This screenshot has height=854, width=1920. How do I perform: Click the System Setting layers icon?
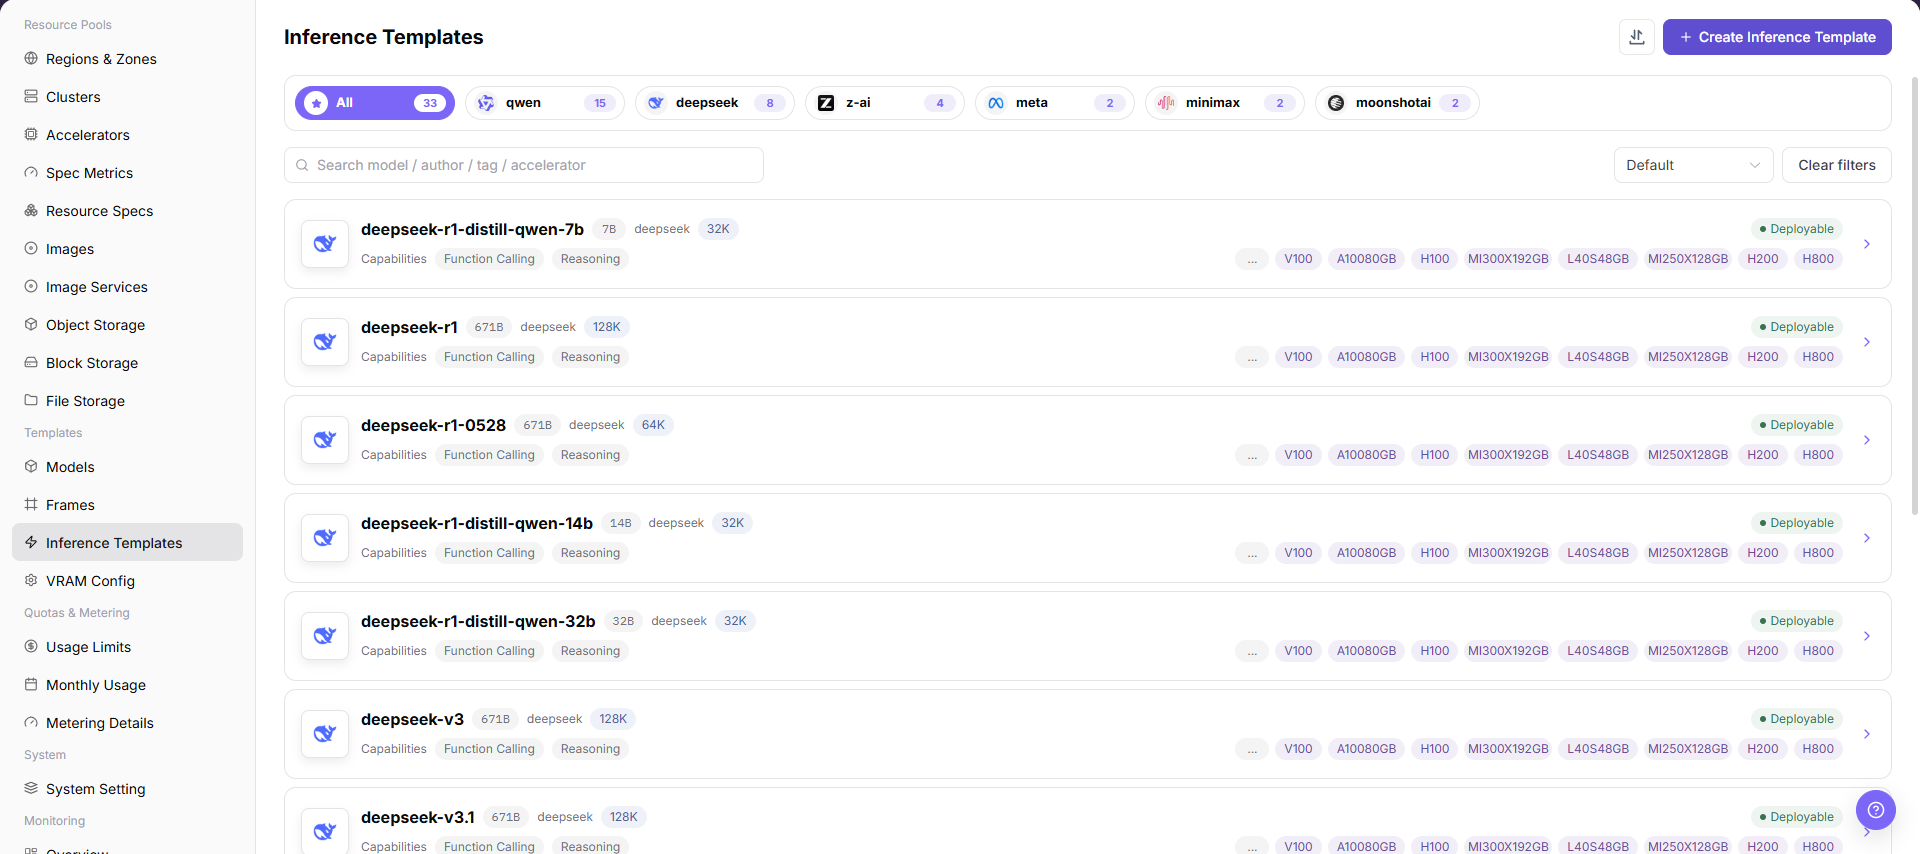(x=31, y=789)
